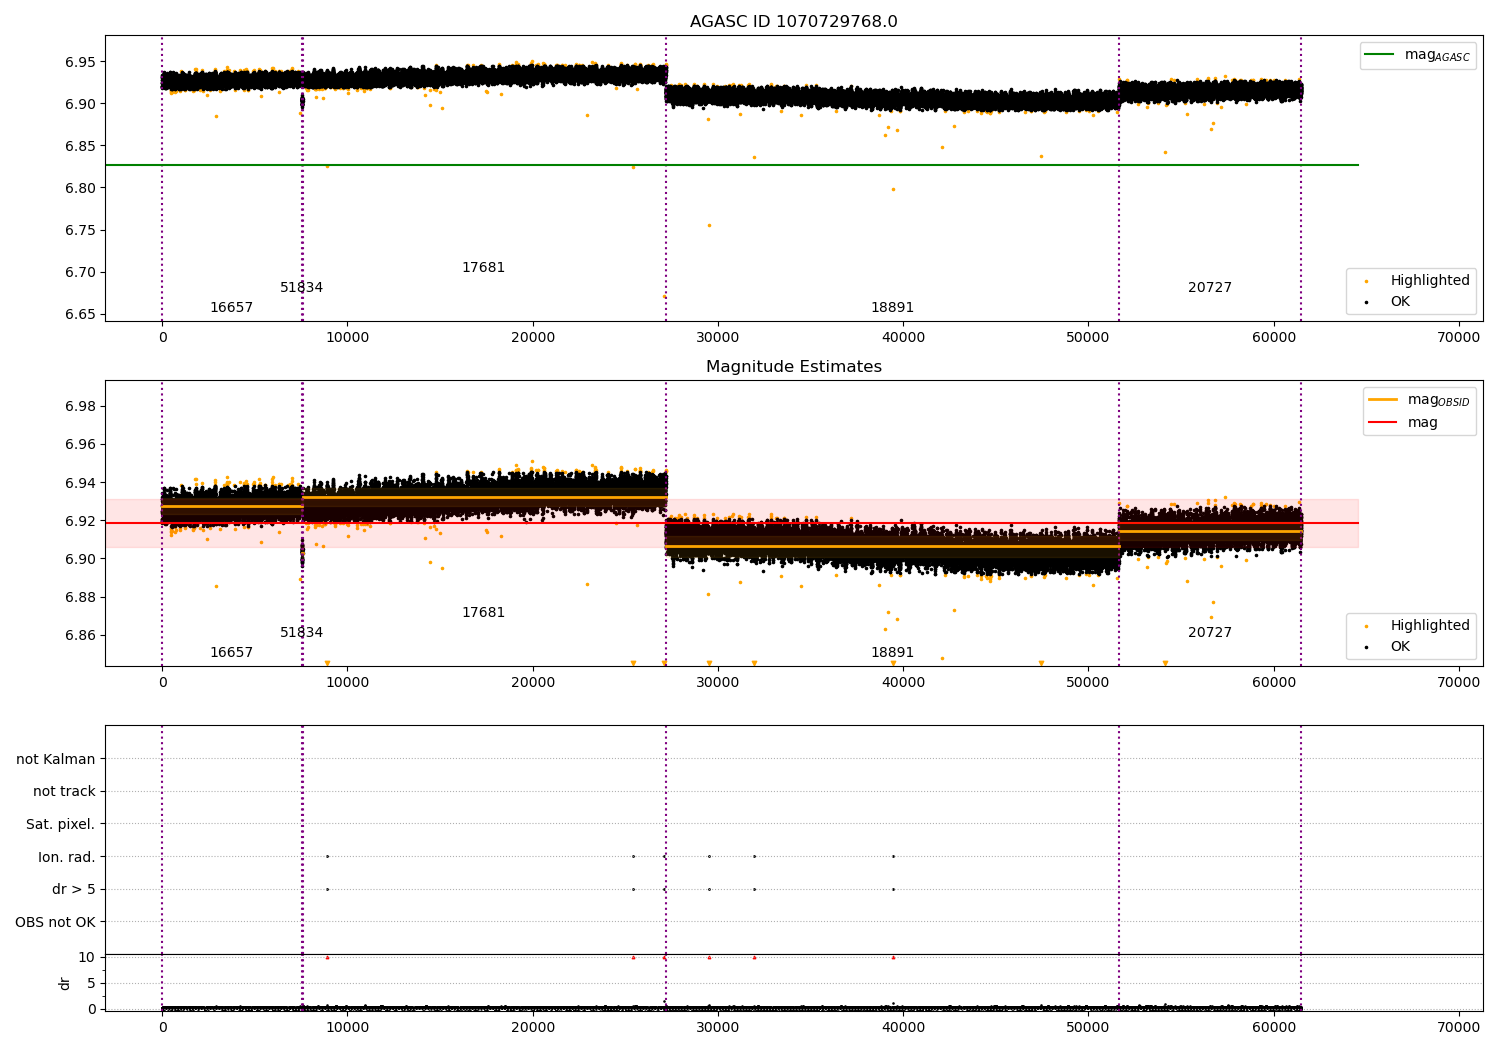Click y-axis tick 6.70 in the top plot
The height and width of the screenshot is (1050, 1500).
tap(80, 272)
